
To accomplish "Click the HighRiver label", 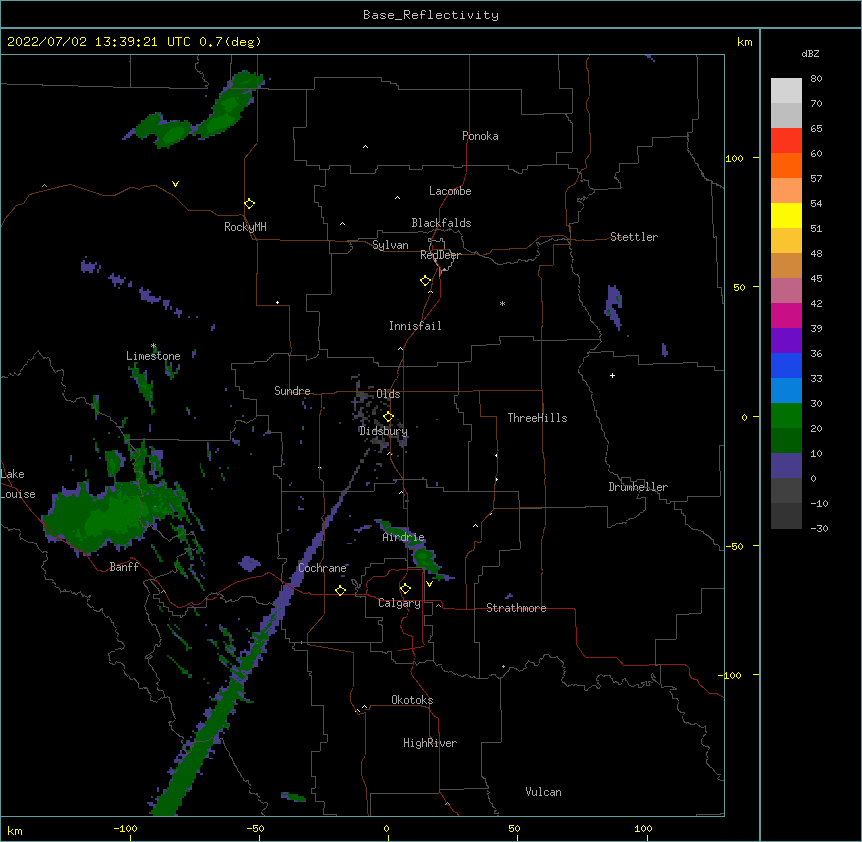I will pos(430,743).
